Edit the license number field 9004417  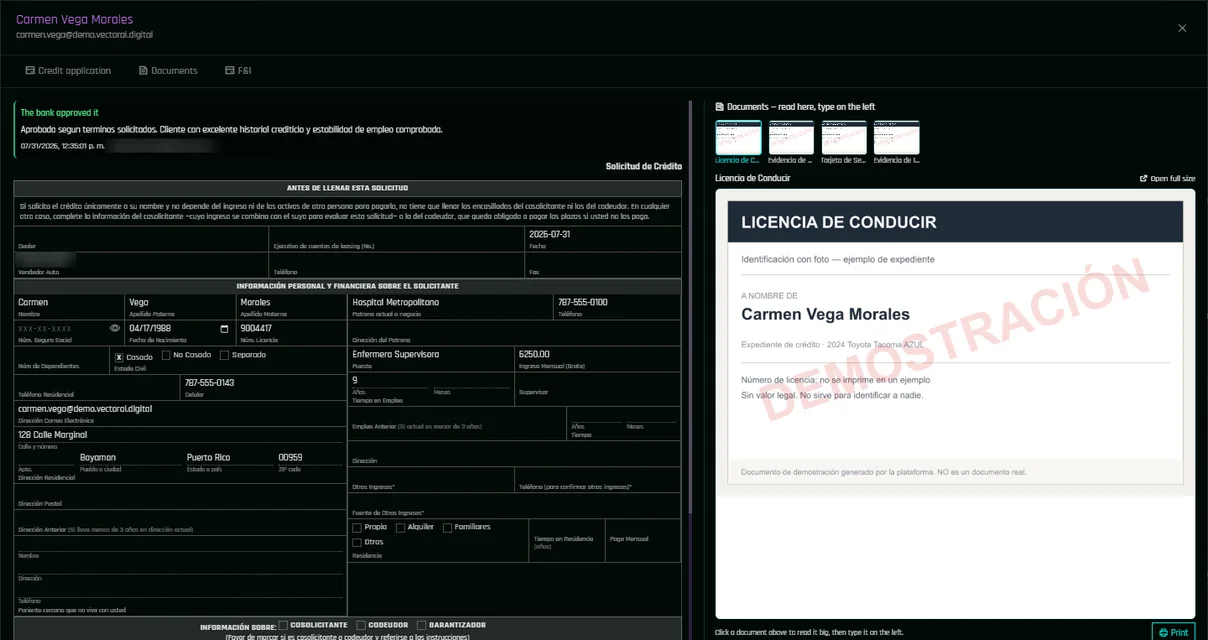(291, 328)
